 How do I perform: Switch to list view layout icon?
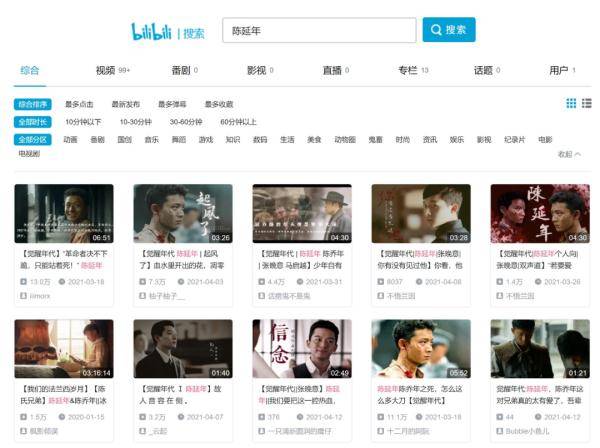point(587,103)
